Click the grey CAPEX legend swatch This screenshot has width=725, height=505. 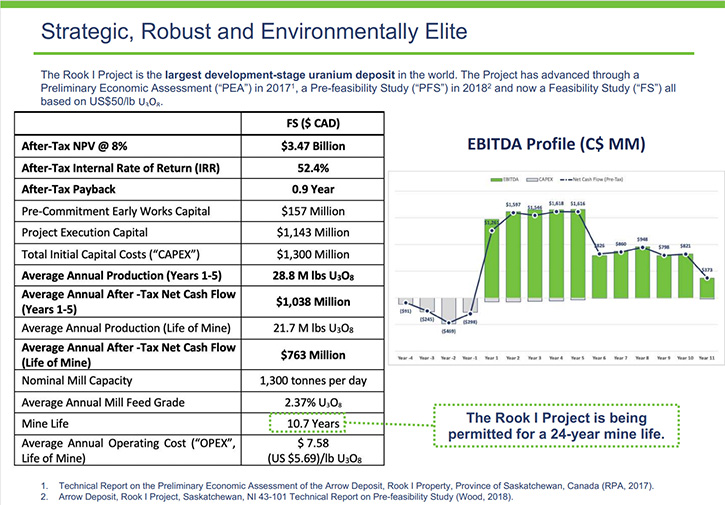click(532, 179)
